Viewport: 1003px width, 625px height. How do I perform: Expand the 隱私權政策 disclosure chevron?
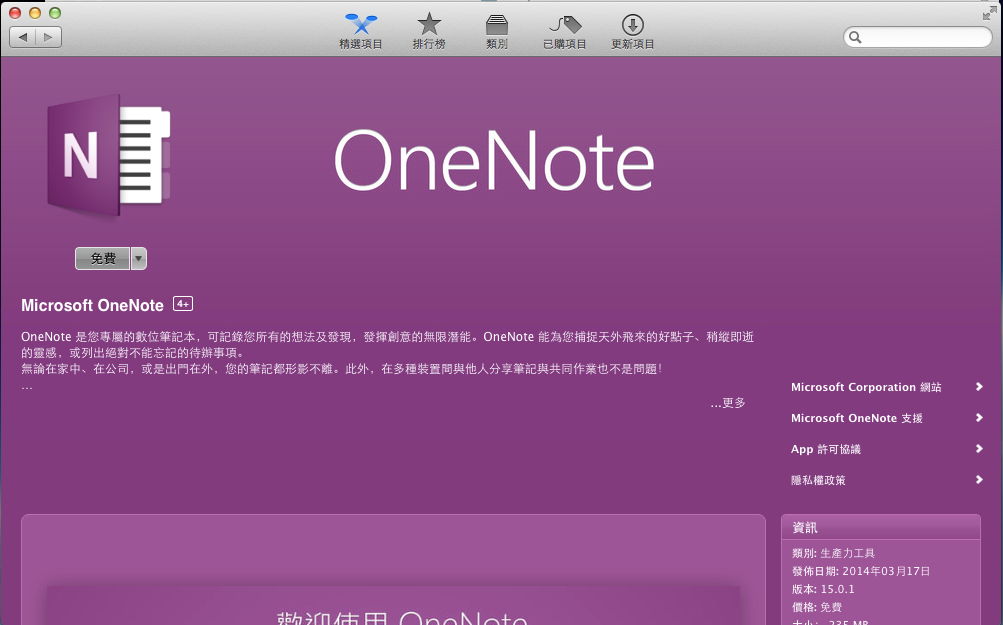[978, 479]
